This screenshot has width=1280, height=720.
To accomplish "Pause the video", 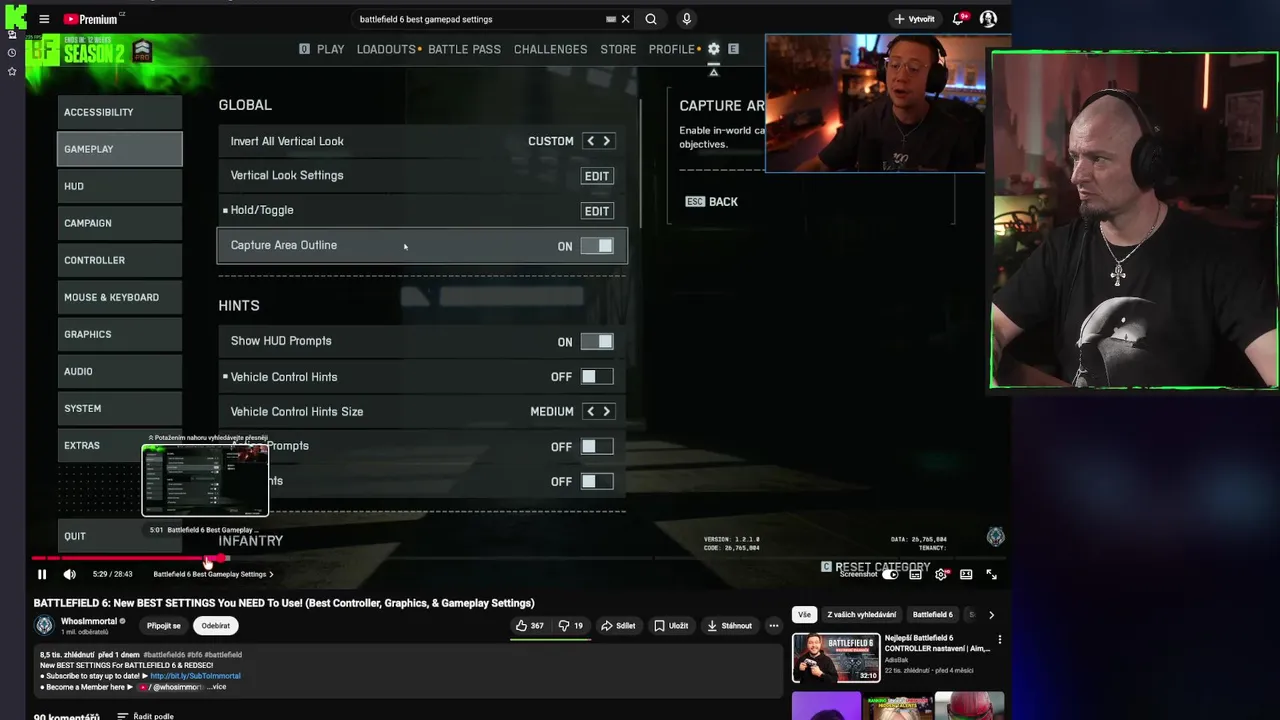I will coord(42,574).
